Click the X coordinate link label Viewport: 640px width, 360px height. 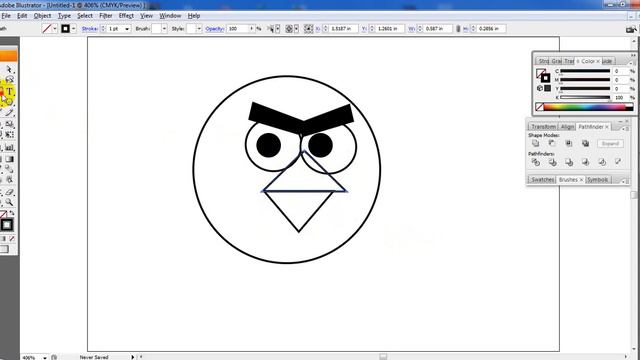click(x=318, y=29)
